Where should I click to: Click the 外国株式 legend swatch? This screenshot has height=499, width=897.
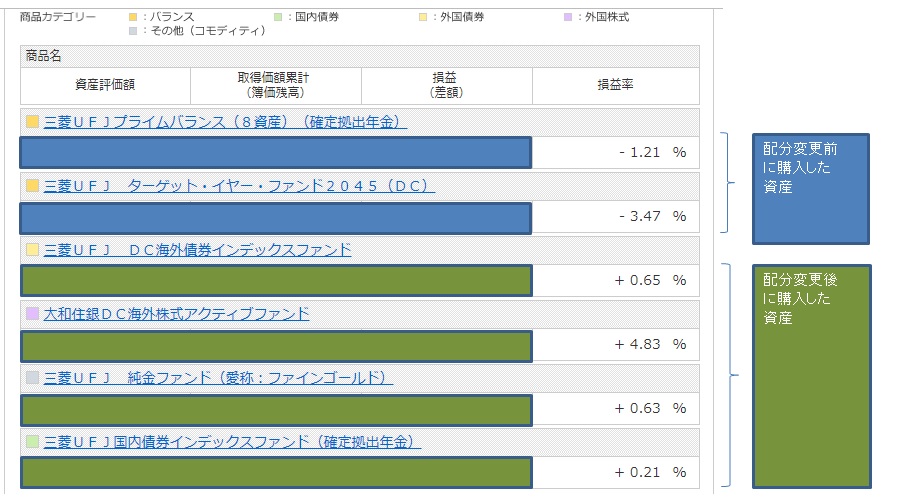pos(567,17)
